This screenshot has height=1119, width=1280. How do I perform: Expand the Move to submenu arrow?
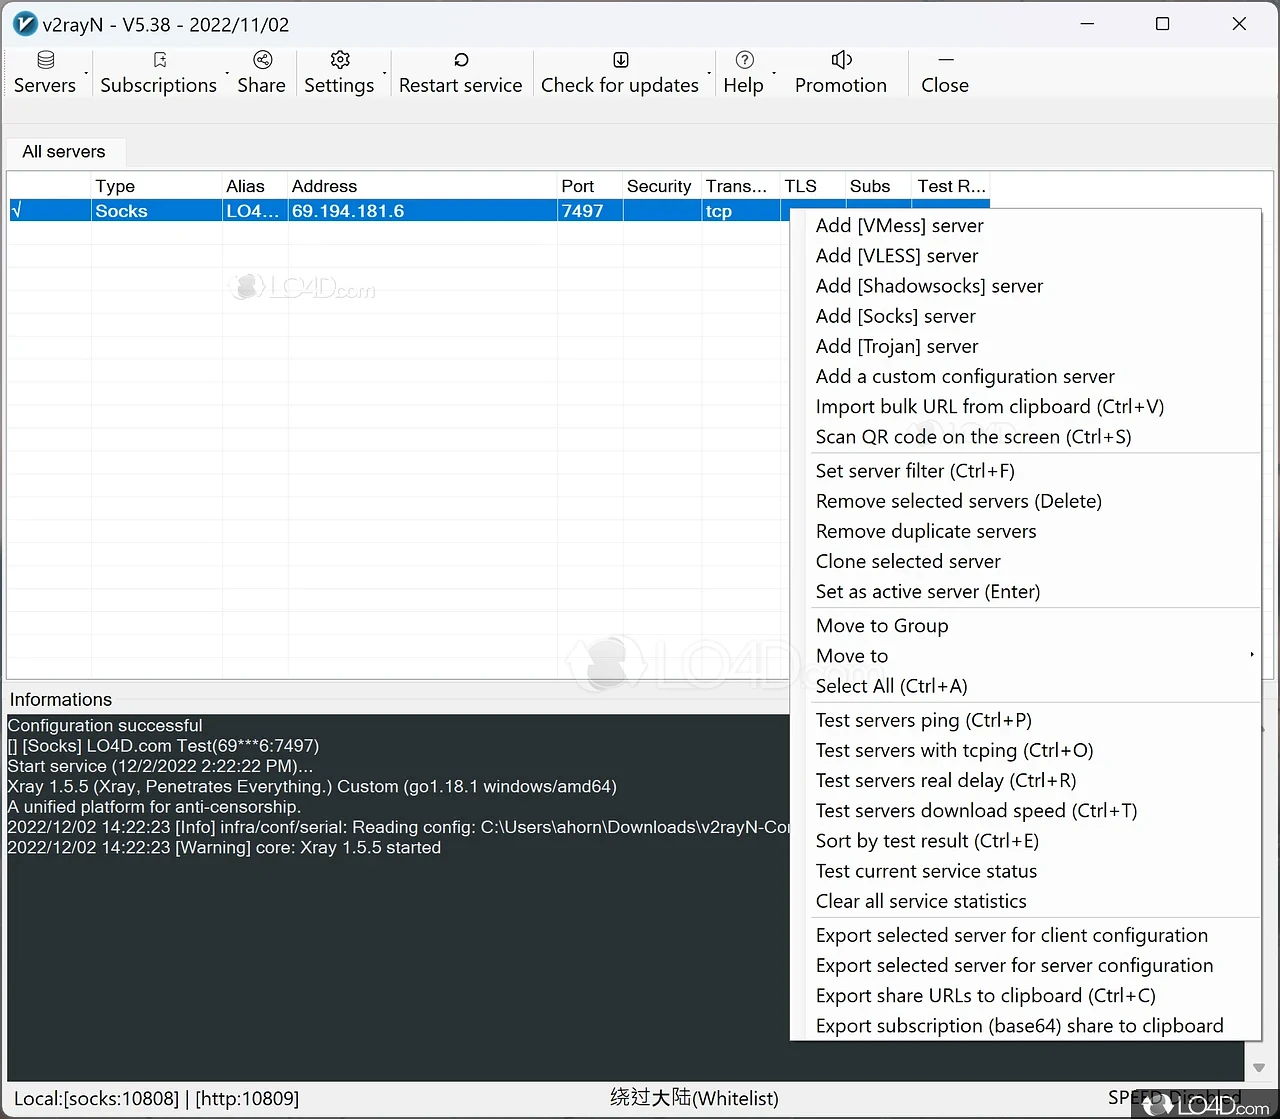(x=1251, y=655)
